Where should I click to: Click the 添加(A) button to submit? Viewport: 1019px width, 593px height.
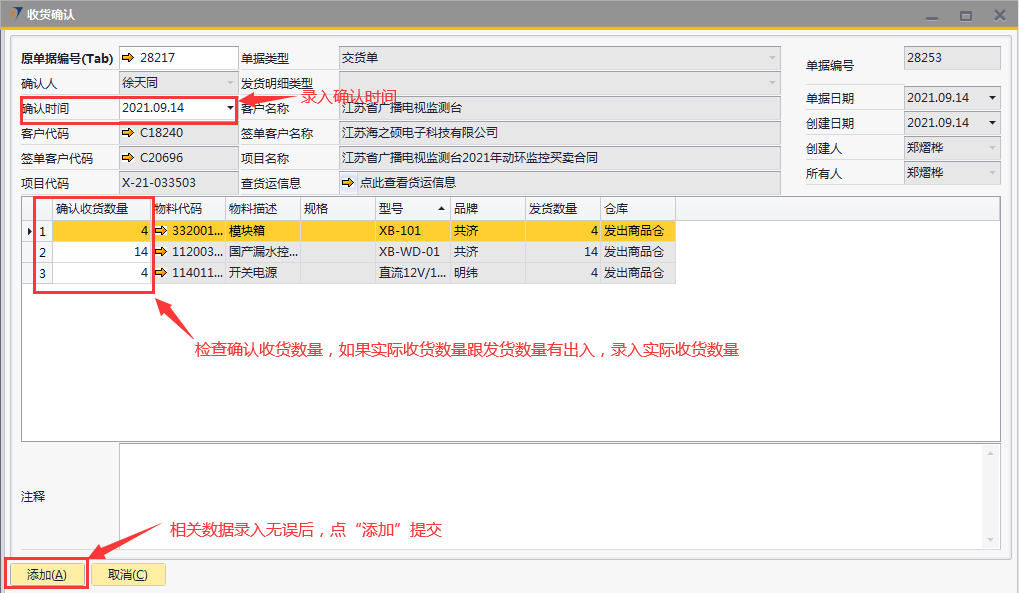[47, 575]
